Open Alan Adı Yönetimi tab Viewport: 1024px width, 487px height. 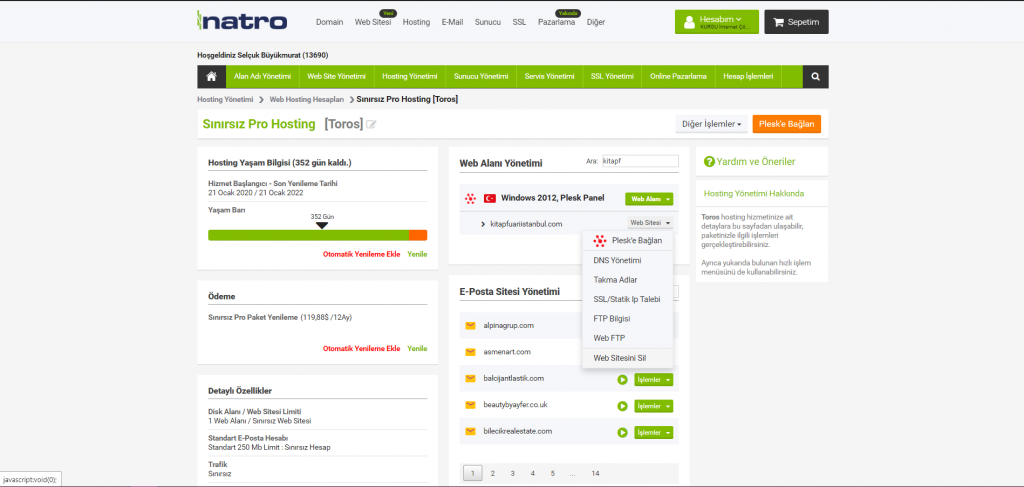coord(263,76)
